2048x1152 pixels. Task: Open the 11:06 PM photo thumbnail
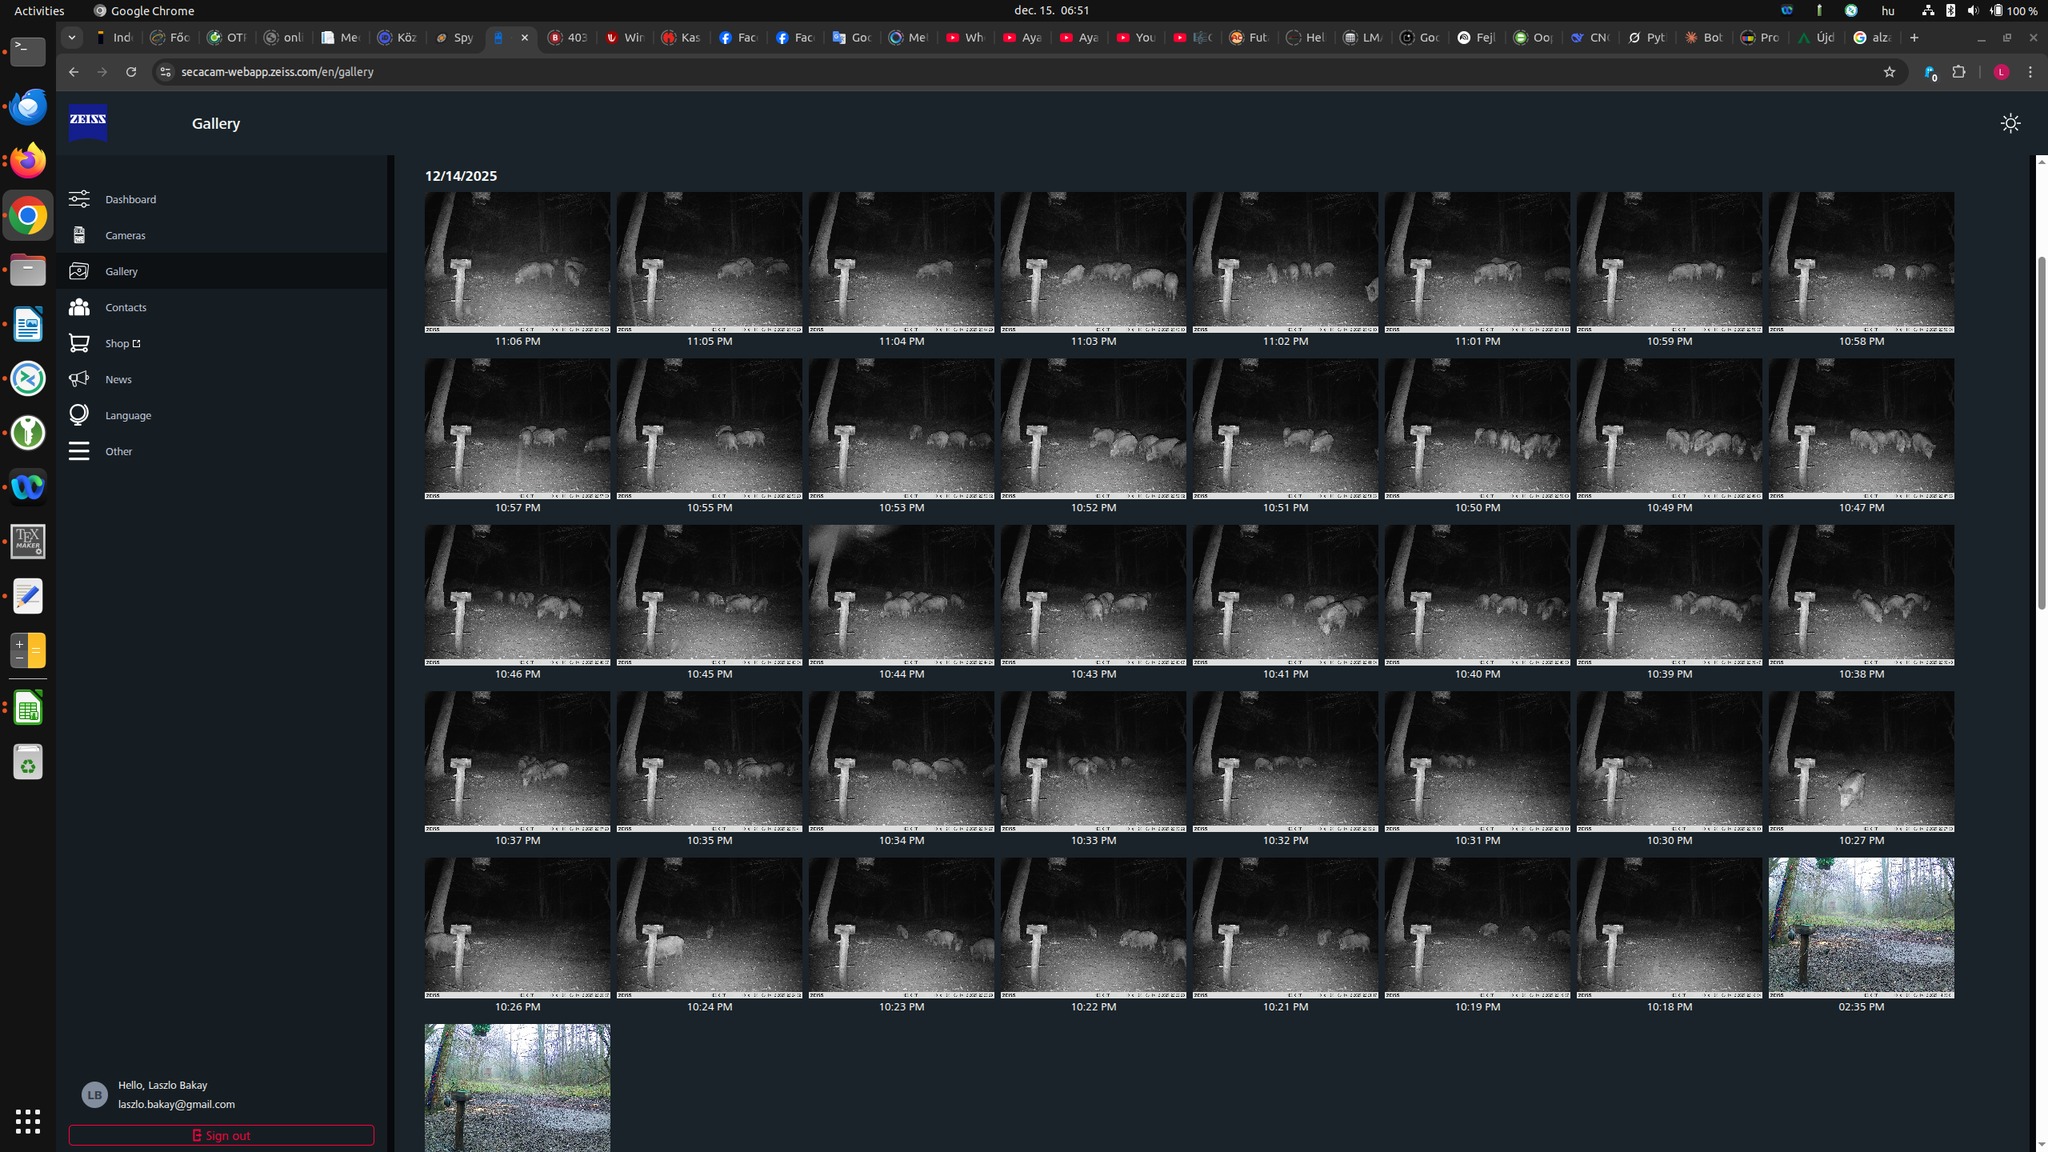(x=517, y=262)
